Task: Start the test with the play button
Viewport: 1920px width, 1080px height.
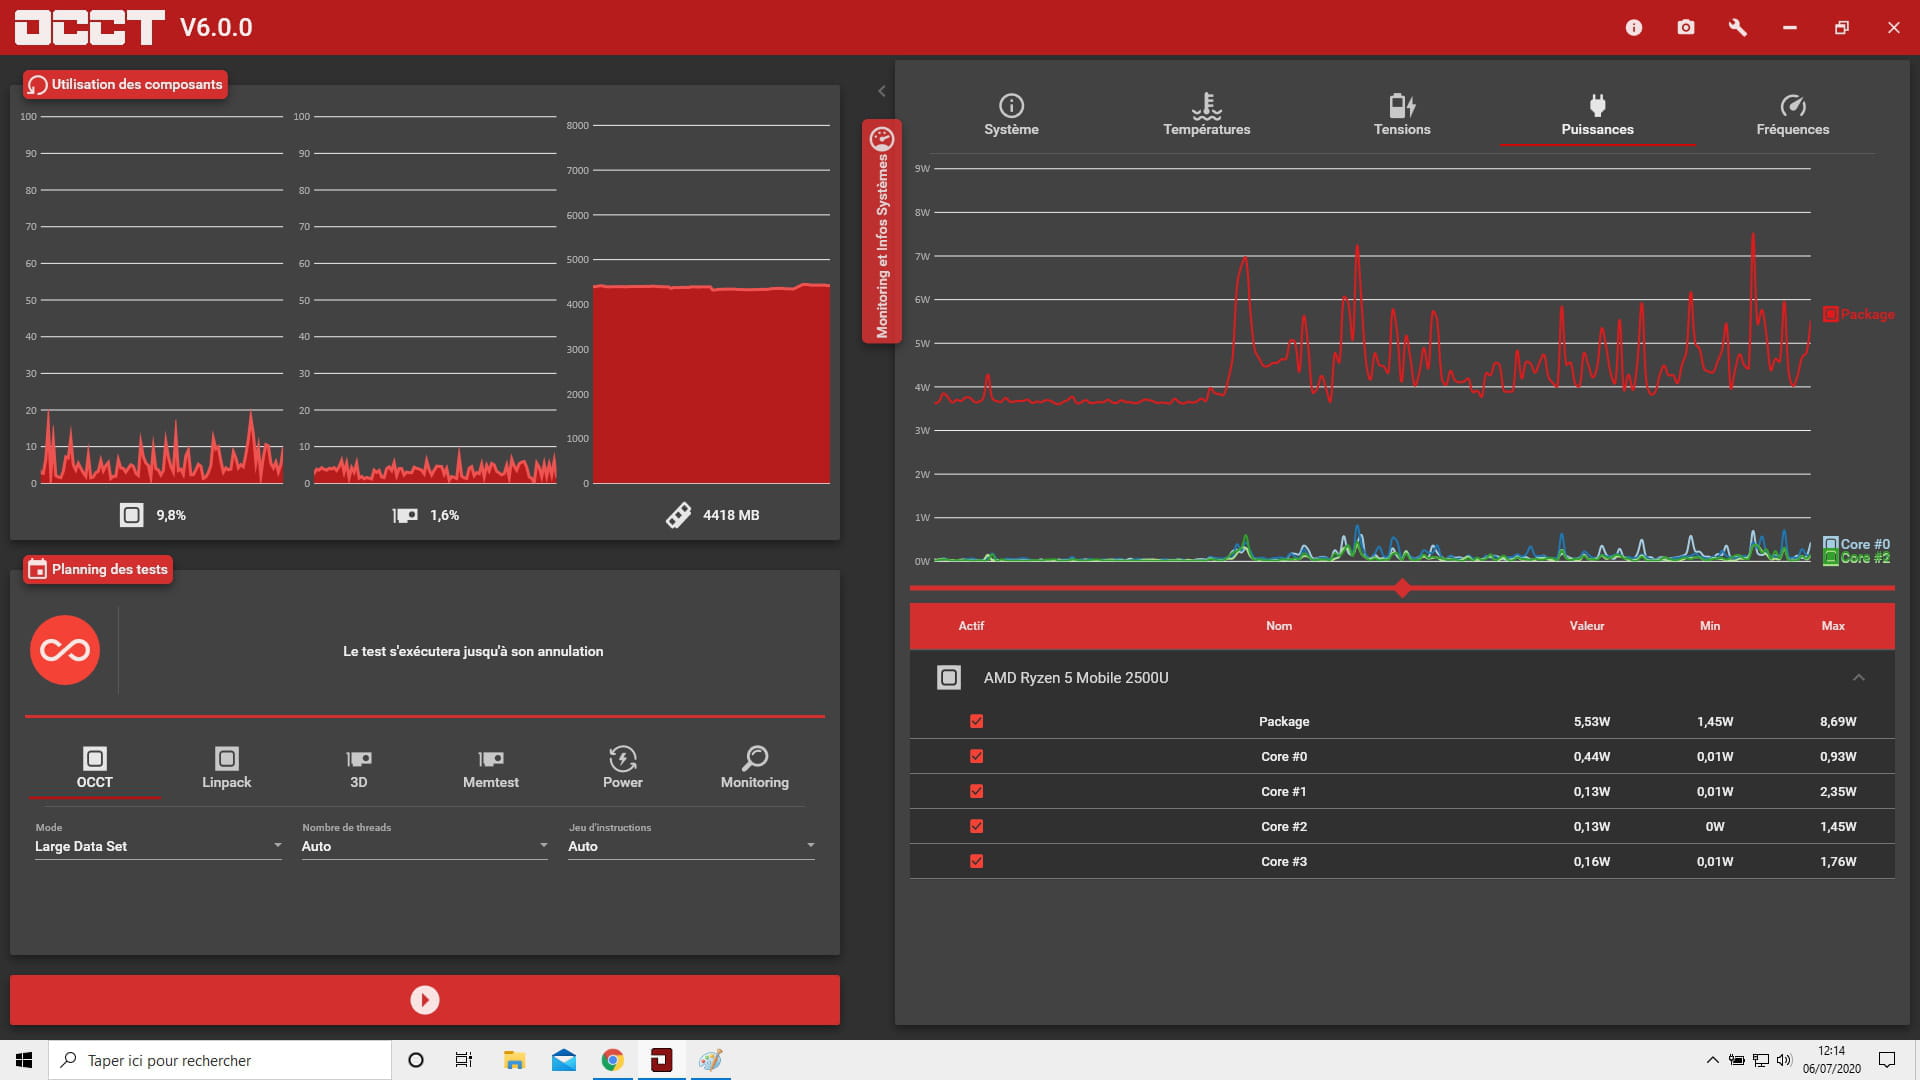Action: 425,1000
